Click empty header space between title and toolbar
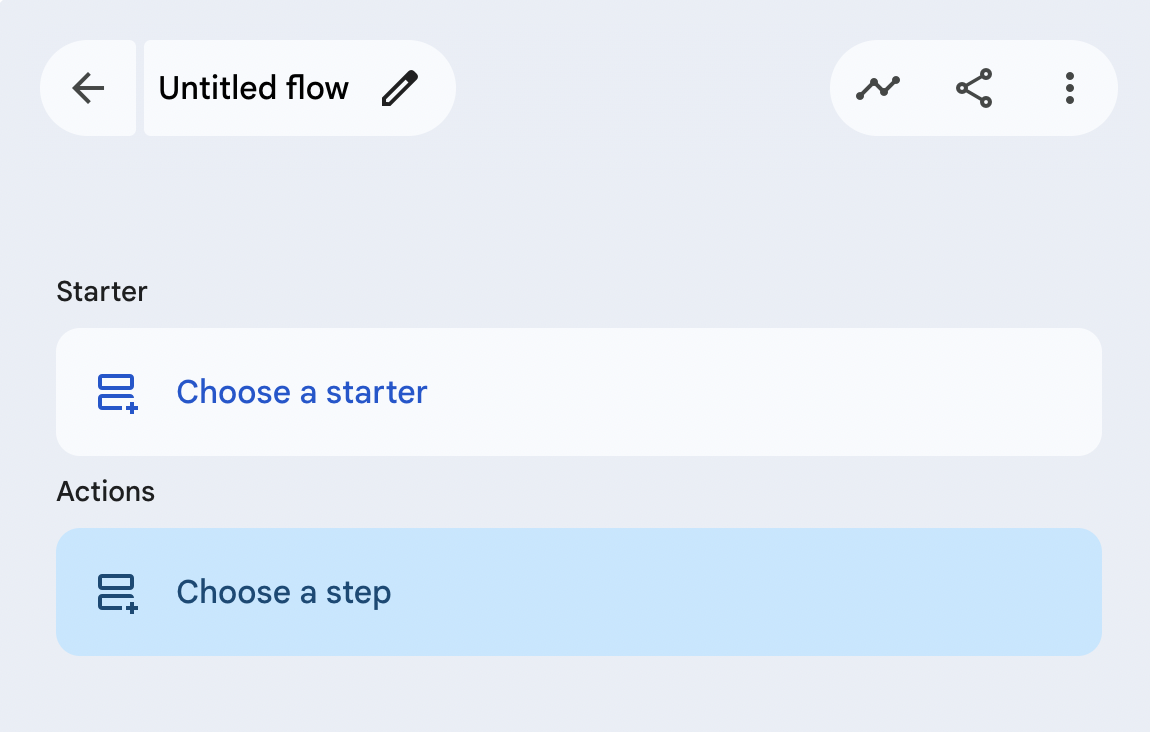 point(640,88)
